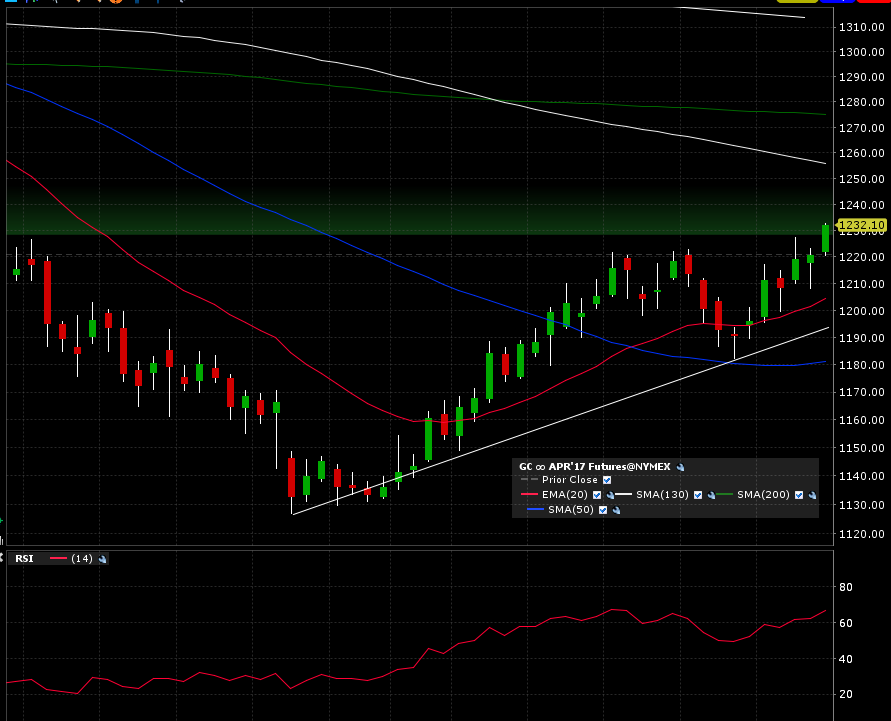Click the wrench icon next to EMA(20)
Viewport: 891px width, 721px height.
coord(610,495)
